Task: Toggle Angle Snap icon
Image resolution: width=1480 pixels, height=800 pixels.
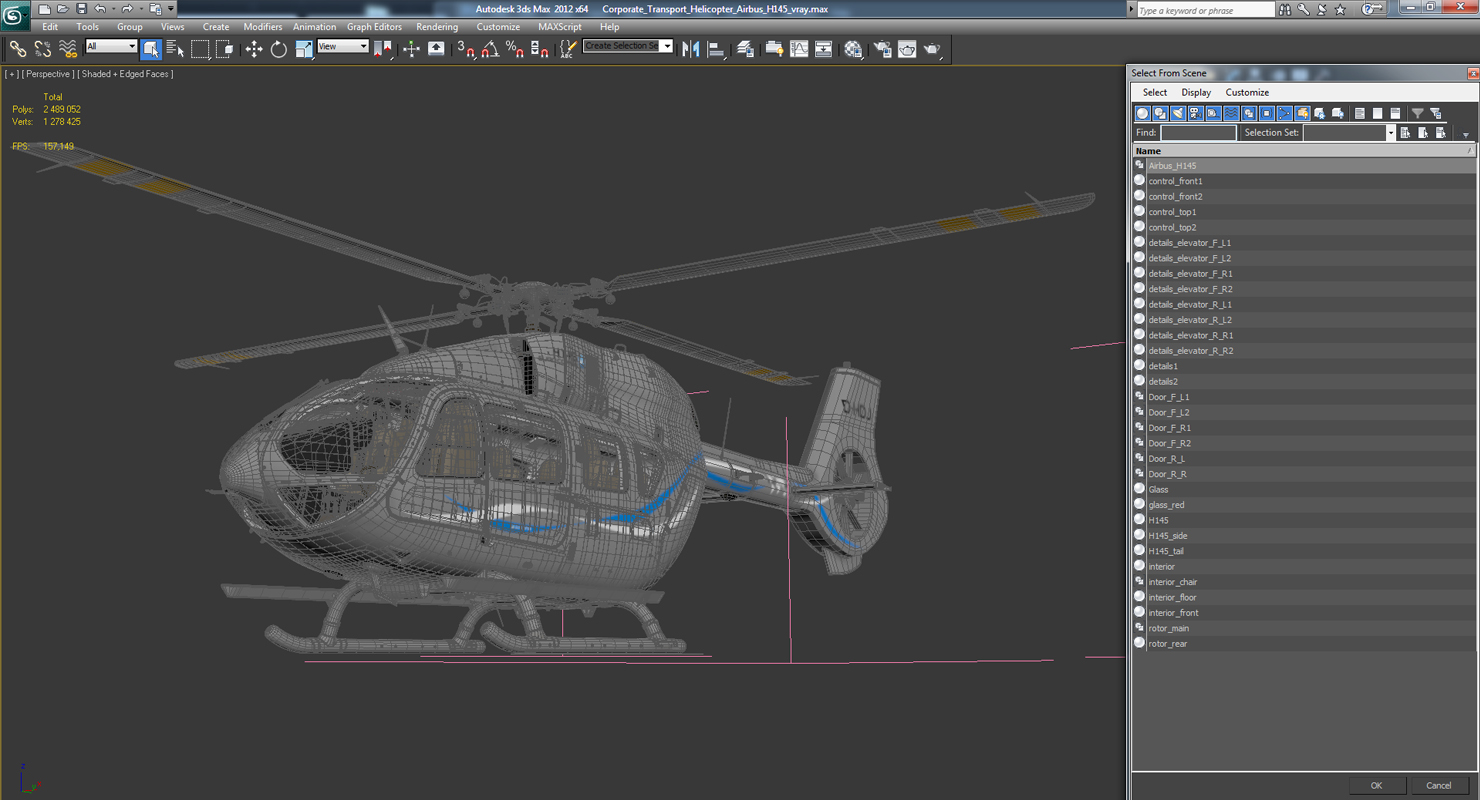Action: pyautogui.click(x=490, y=48)
